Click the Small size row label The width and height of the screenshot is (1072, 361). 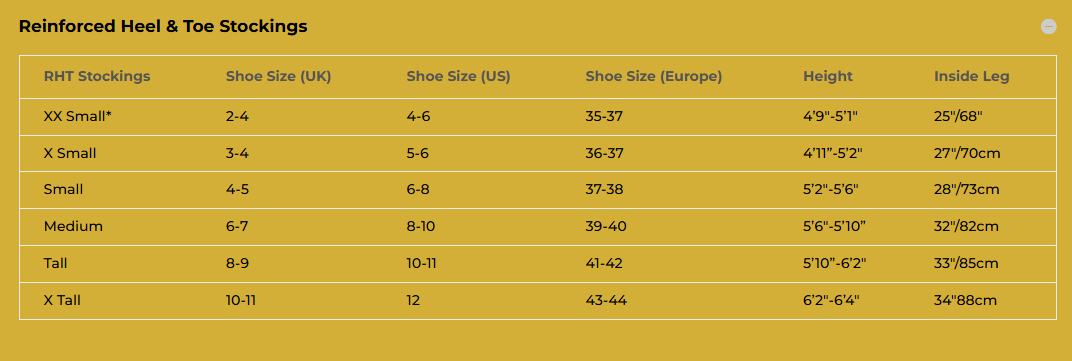click(64, 189)
